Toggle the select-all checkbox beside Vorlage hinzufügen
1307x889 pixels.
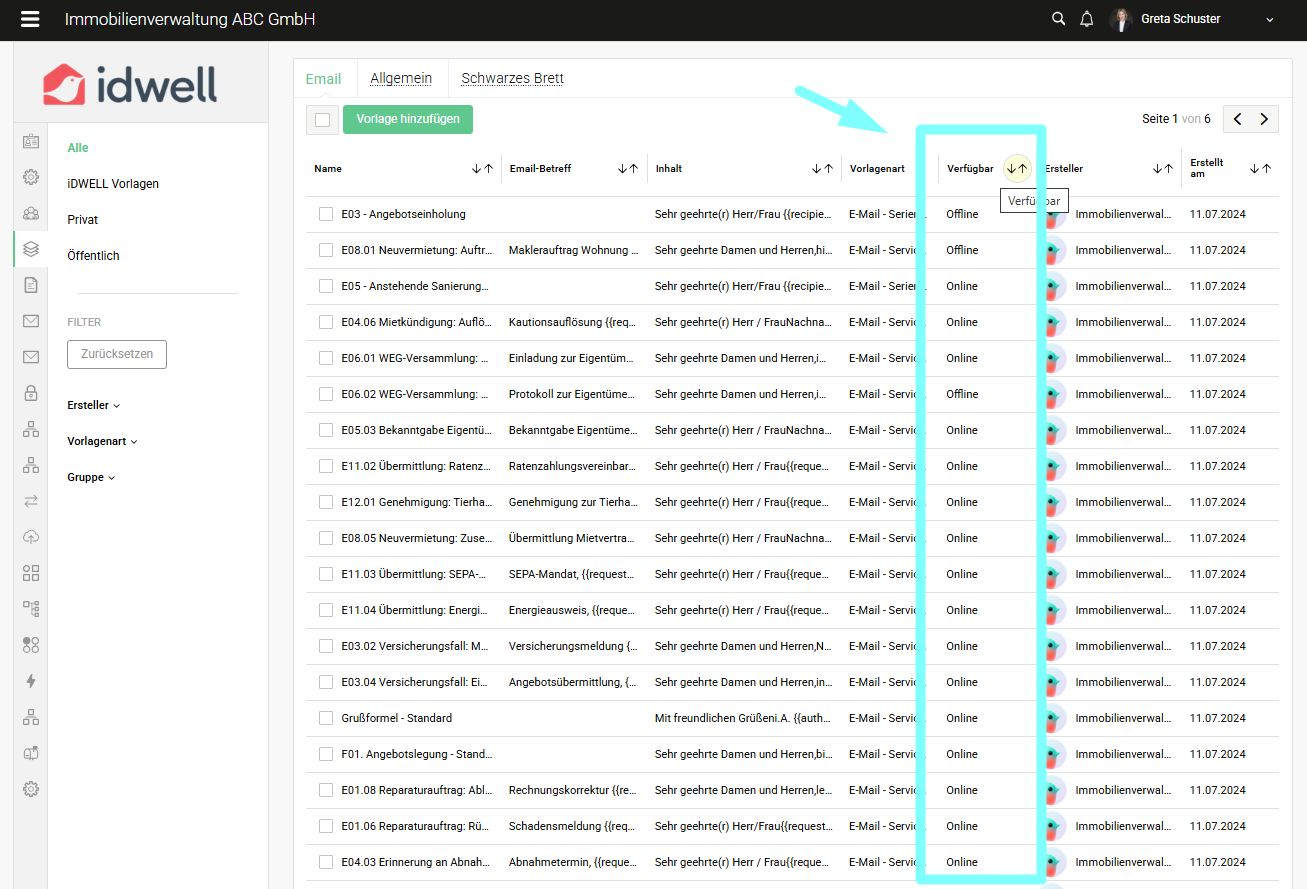pos(322,120)
